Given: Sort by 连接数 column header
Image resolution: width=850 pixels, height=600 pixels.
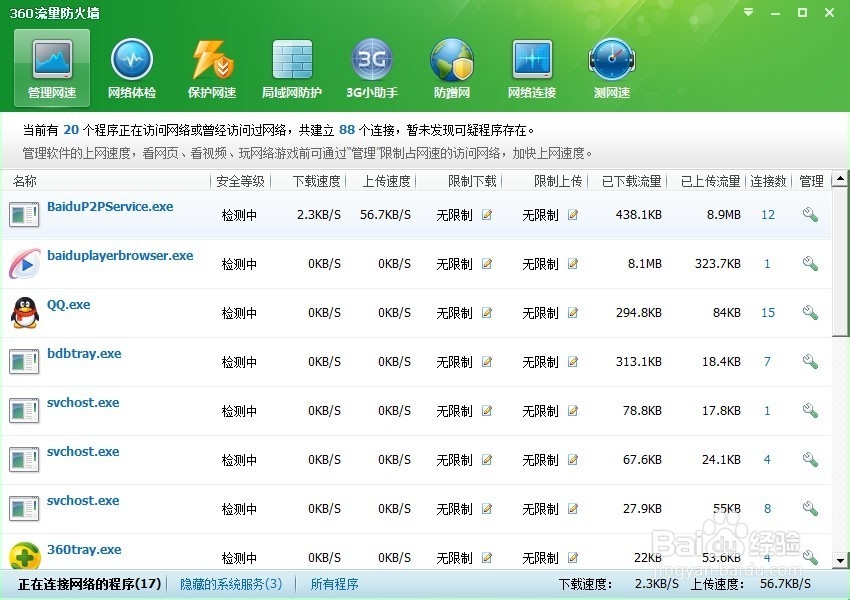Looking at the screenshot, I should [768, 181].
